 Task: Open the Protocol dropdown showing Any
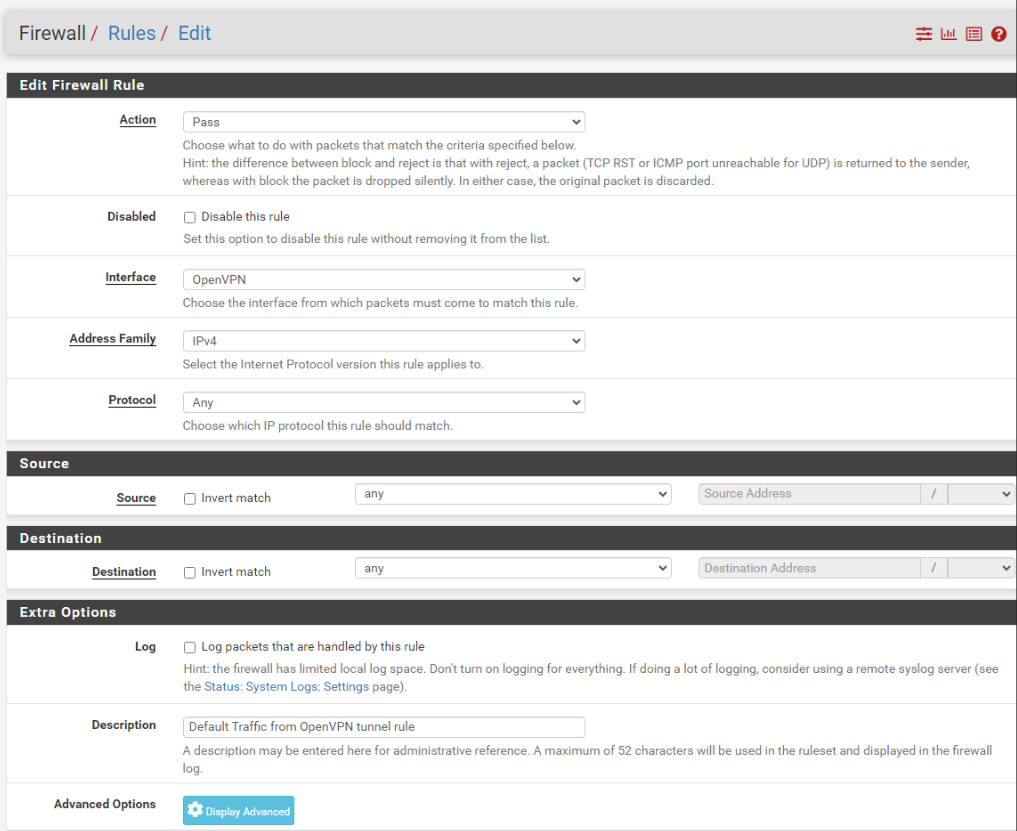[x=384, y=402]
